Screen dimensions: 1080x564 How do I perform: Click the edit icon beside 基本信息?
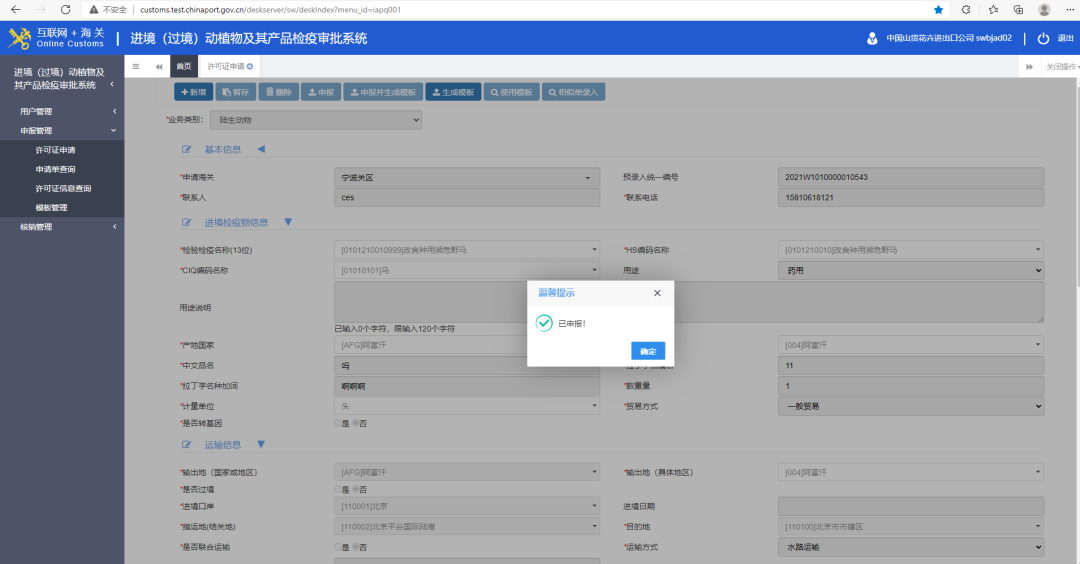coord(187,149)
